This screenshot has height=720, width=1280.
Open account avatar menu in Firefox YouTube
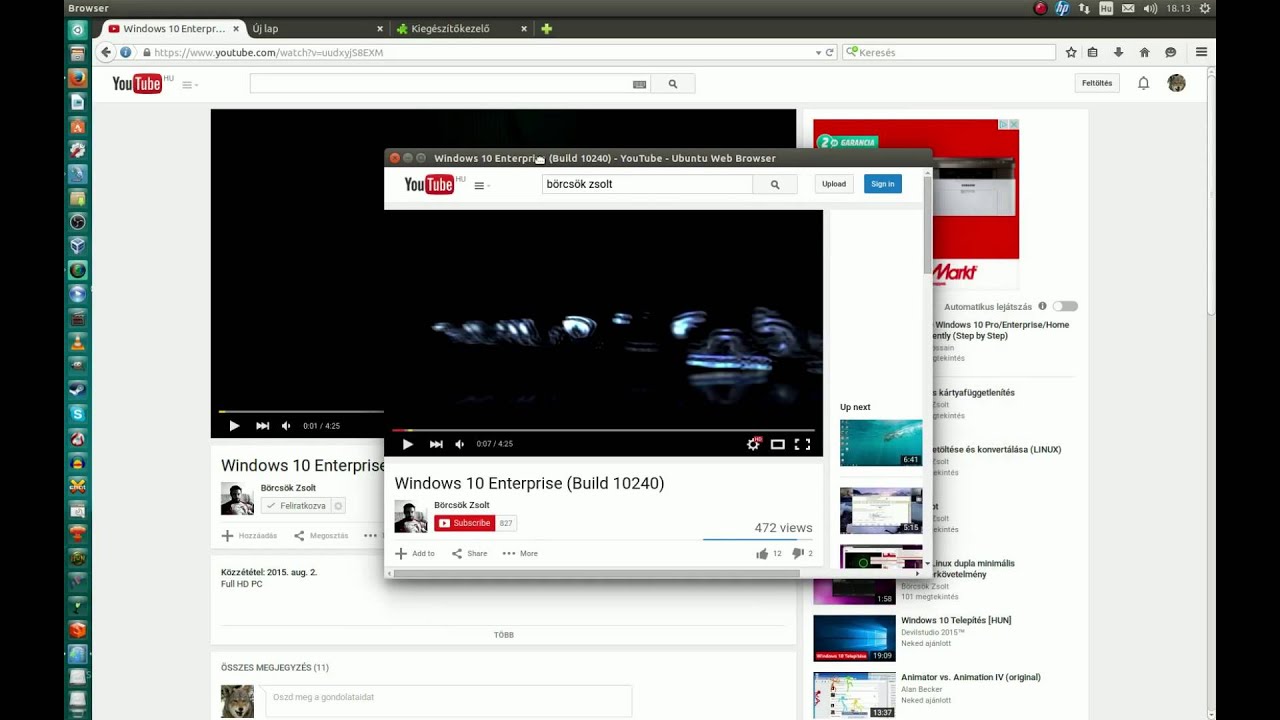1177,83
